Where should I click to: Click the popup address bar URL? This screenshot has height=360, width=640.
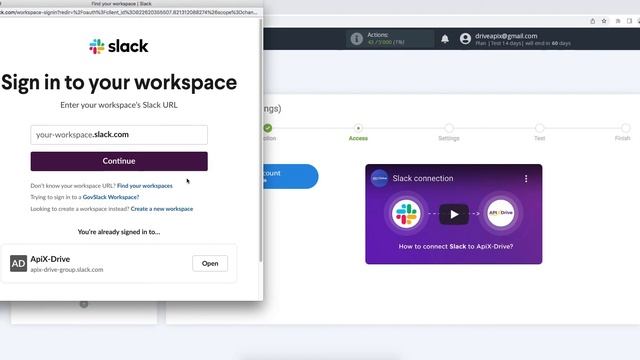(129, 12)
